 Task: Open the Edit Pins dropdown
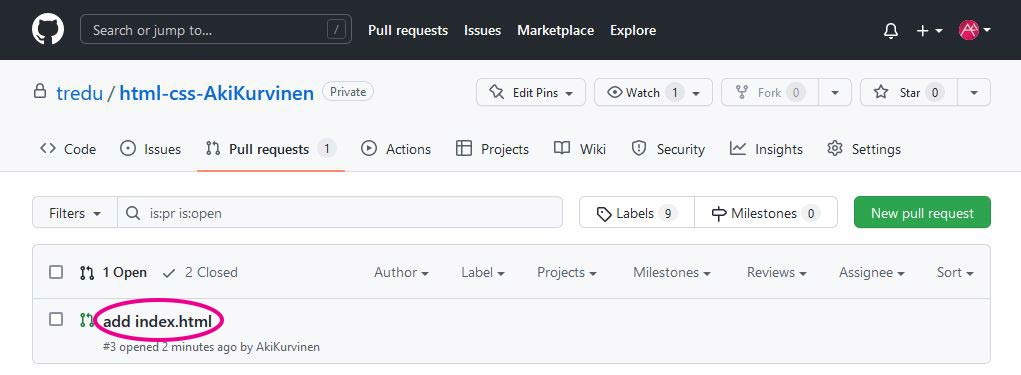point(531,92)
